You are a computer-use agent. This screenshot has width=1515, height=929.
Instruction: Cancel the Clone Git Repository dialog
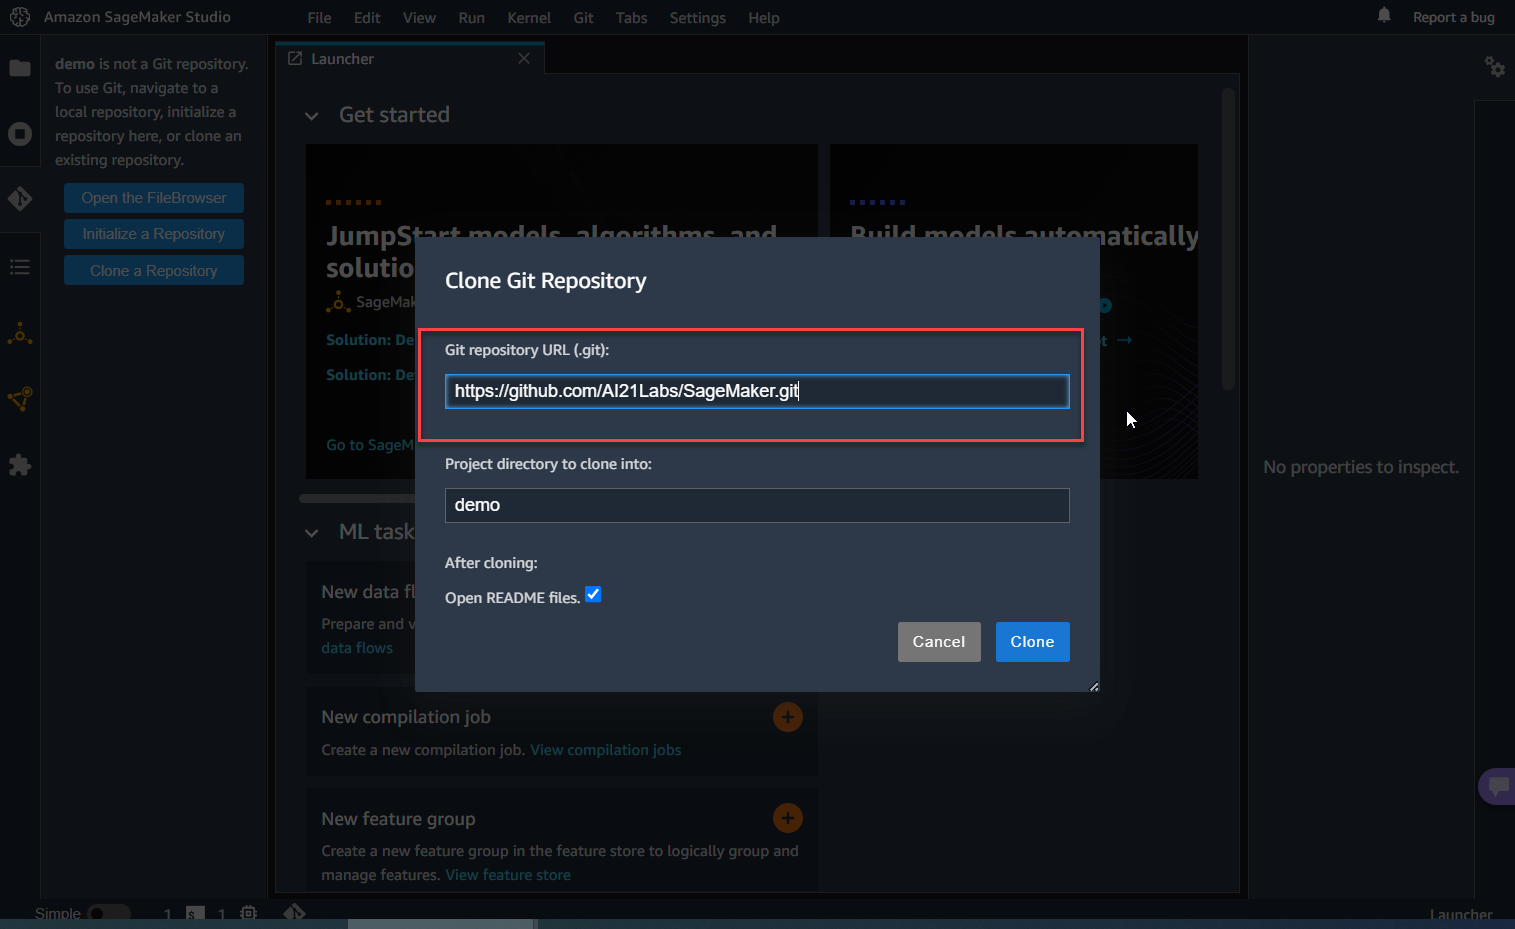pyautogui.click(x=939, y=642)
